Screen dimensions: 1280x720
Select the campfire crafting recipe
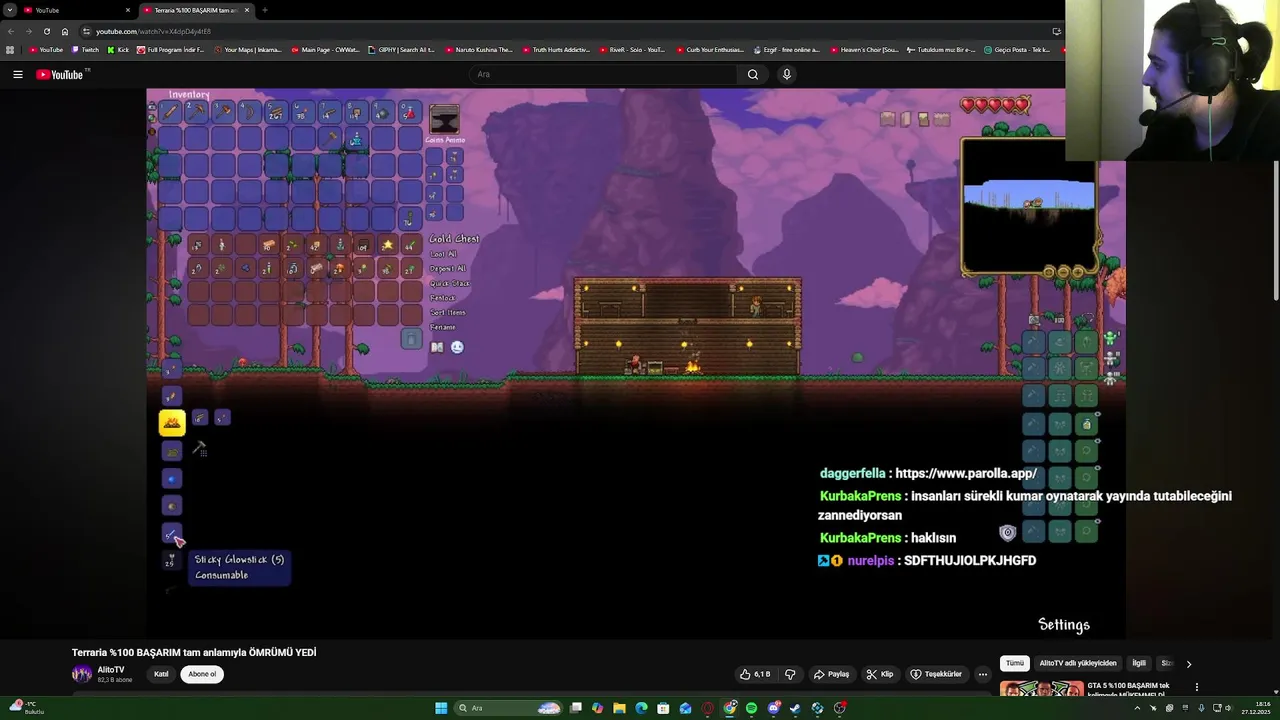[171, 423]
